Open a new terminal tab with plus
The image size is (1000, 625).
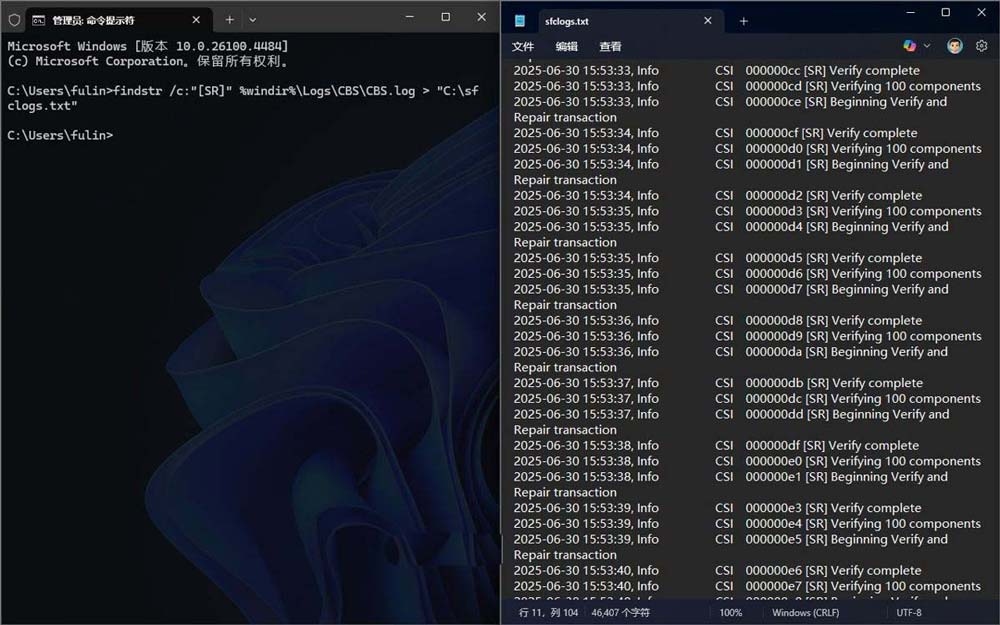pos(230,20)
